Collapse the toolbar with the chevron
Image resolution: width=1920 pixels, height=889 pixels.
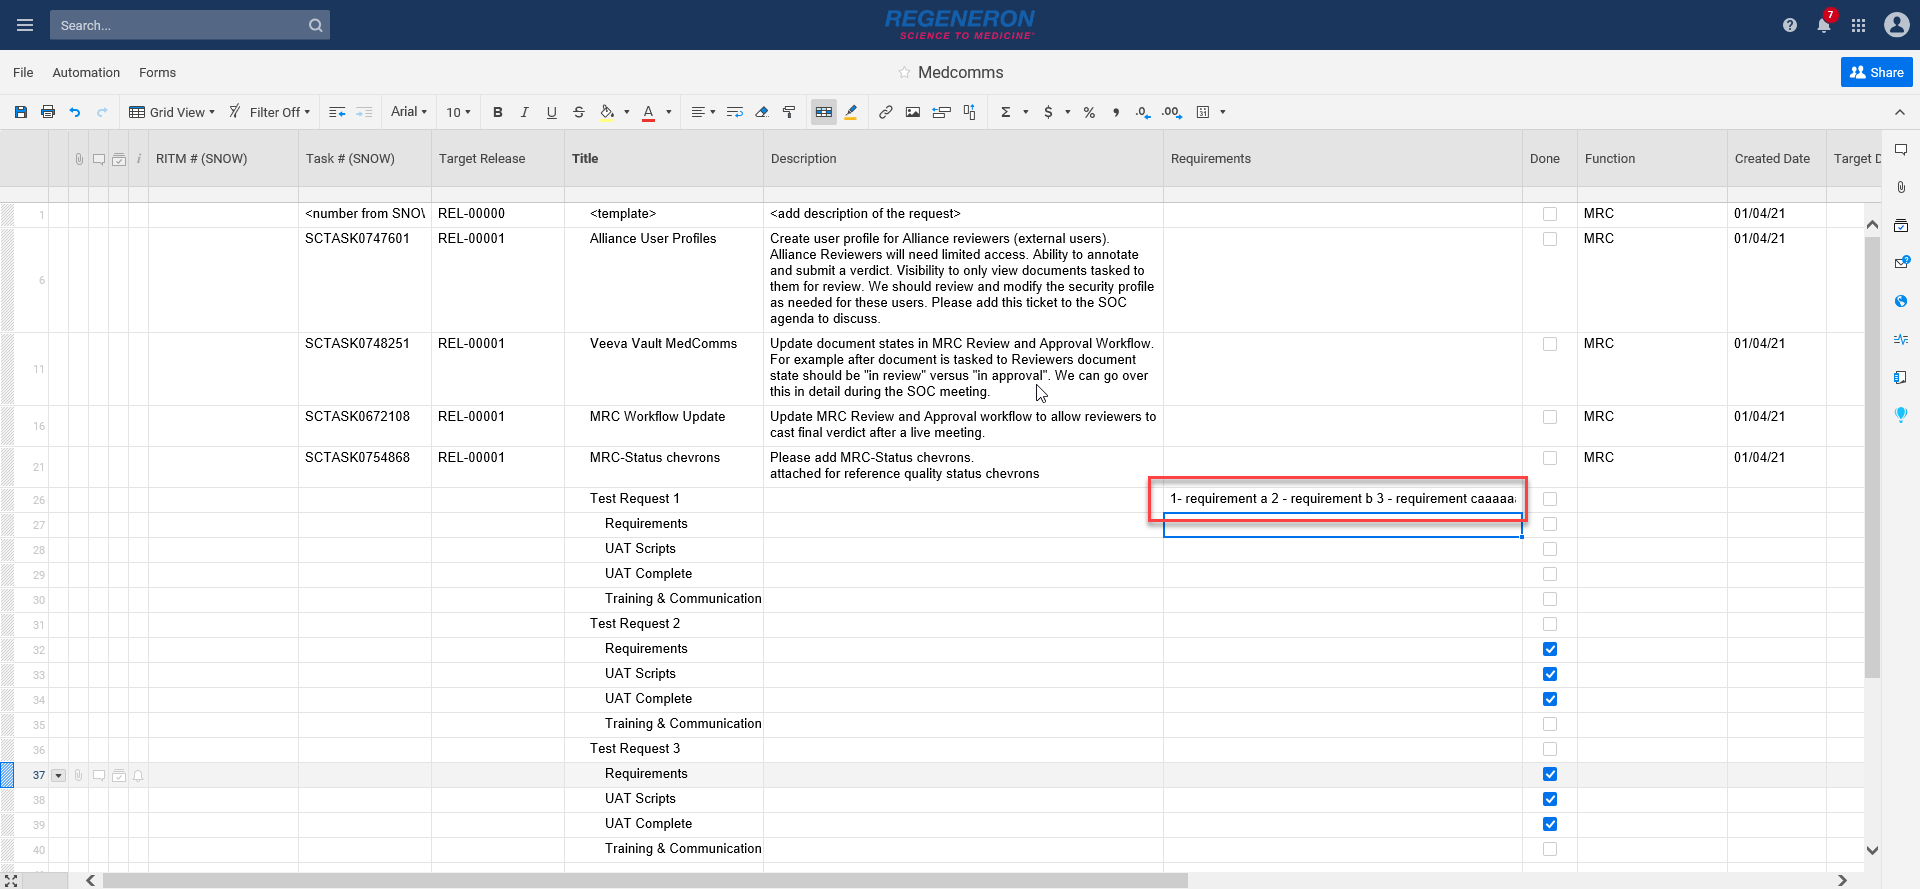(x=1900, y=112)
